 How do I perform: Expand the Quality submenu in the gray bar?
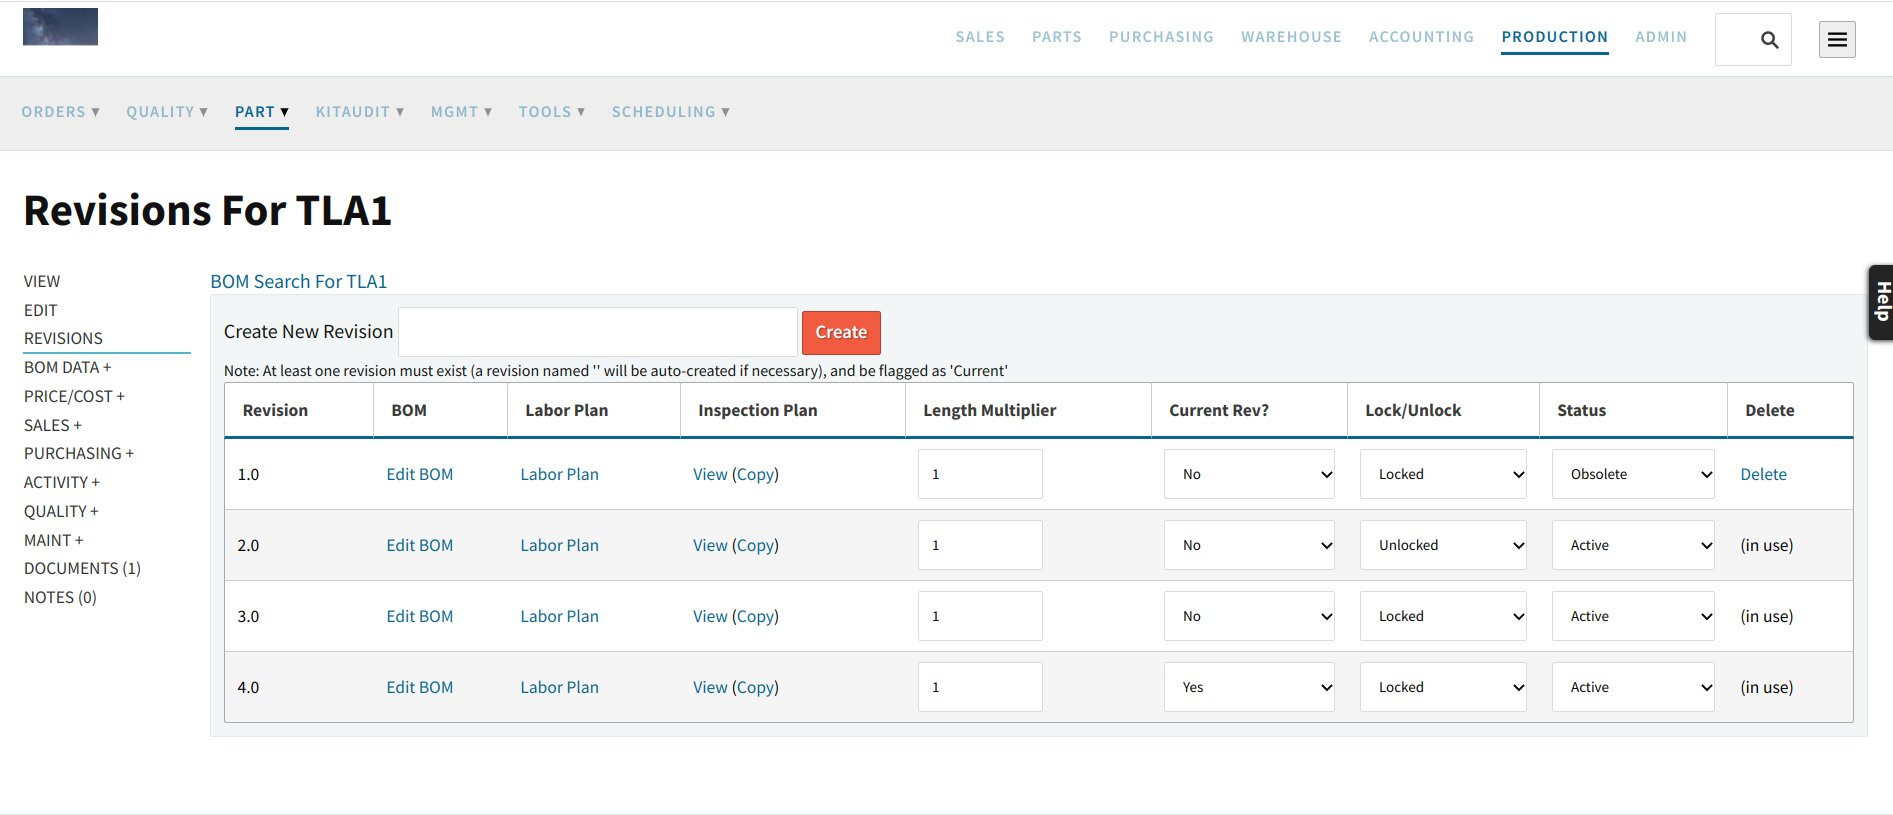click(x=167, y=112)
